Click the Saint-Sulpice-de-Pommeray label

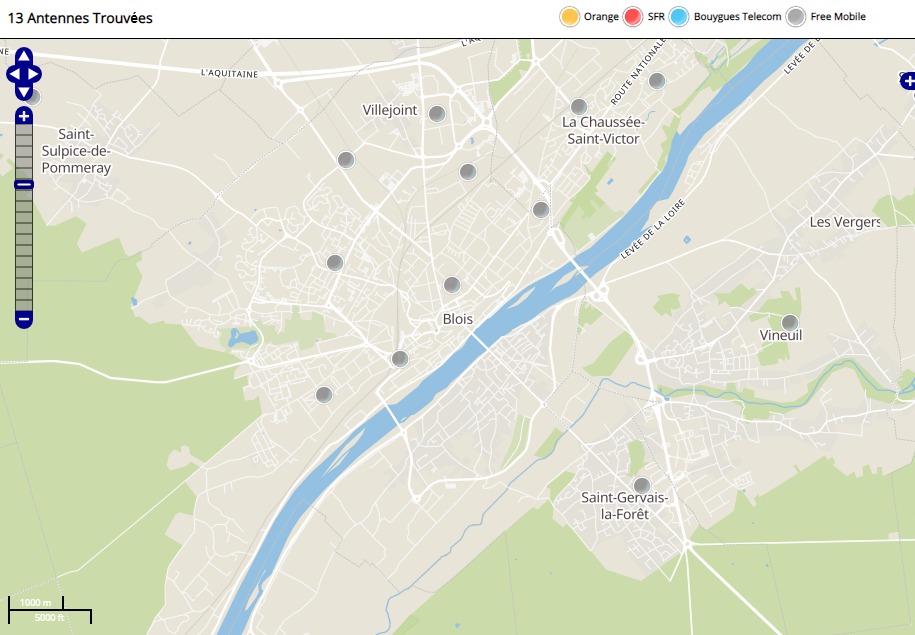76,151
